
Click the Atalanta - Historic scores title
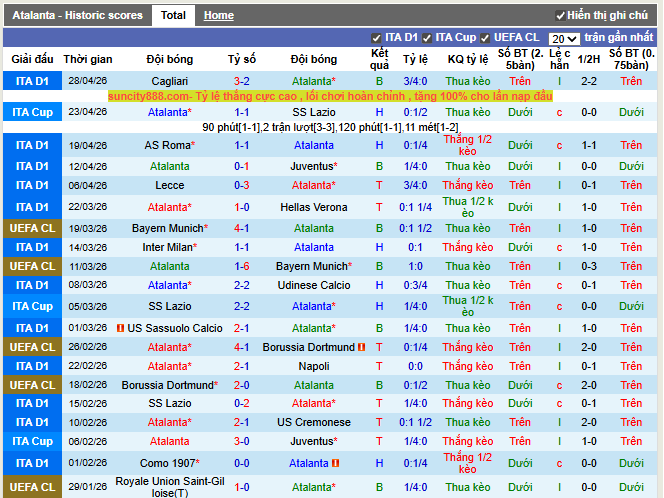coord(77,15)
